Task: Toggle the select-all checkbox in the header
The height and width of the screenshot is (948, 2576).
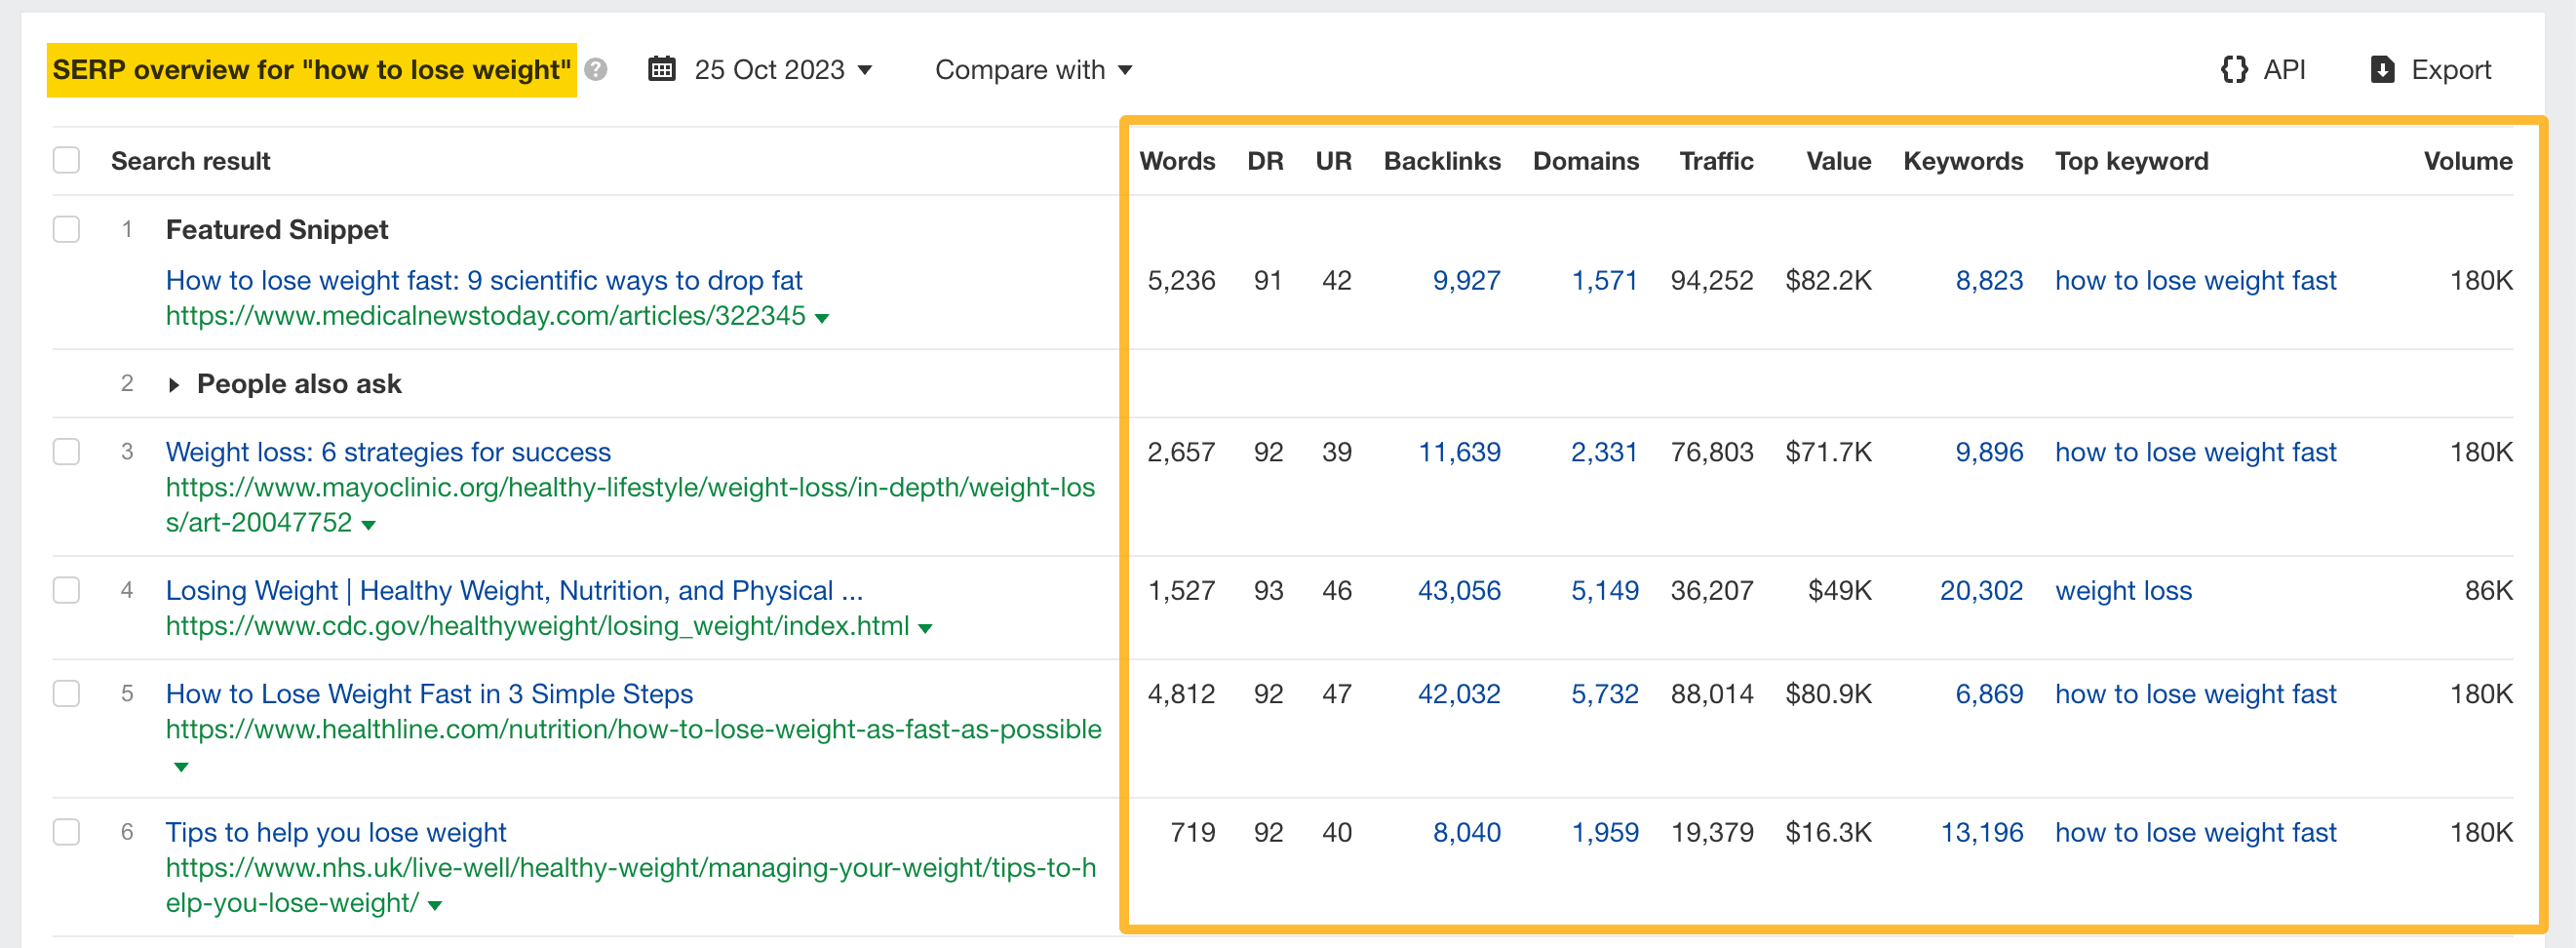Action: 66,160
